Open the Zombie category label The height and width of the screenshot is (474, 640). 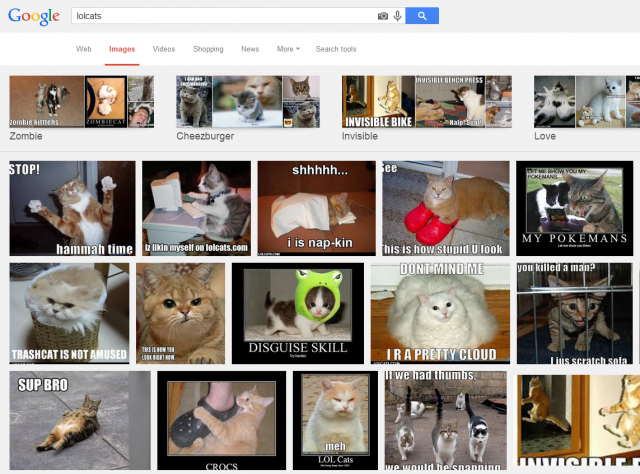26,136
